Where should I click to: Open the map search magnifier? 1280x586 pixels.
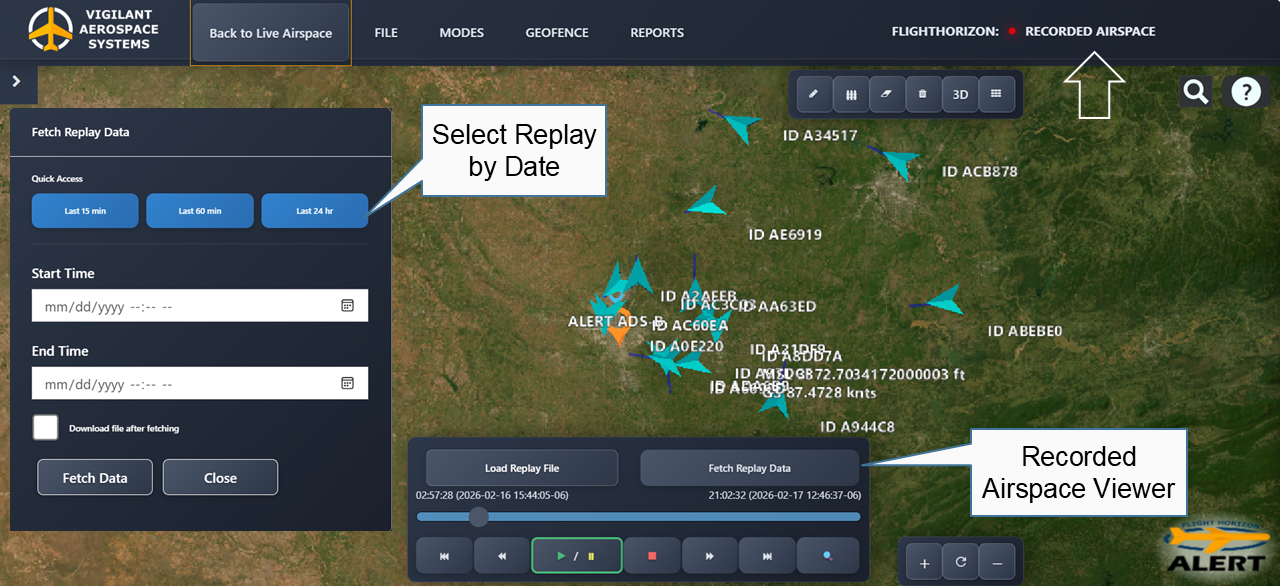coord(1195,92)
